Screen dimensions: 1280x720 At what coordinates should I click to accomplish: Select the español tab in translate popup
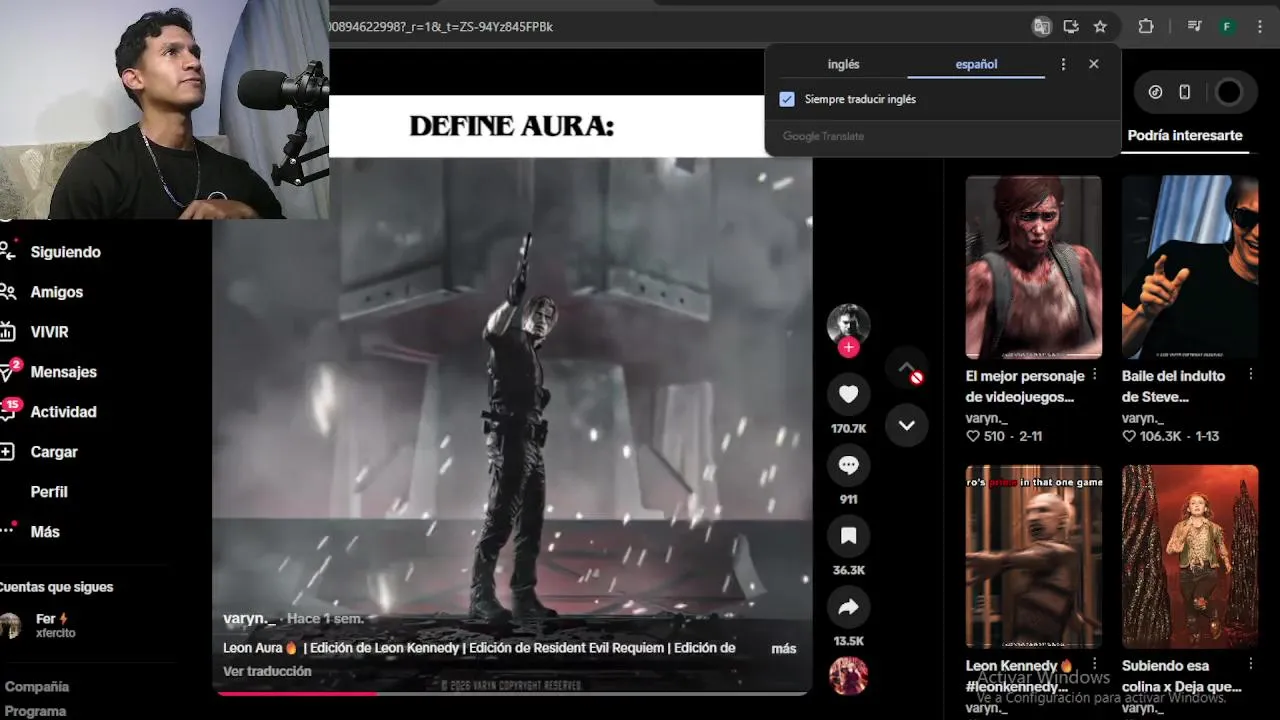[x=976, y=64]
